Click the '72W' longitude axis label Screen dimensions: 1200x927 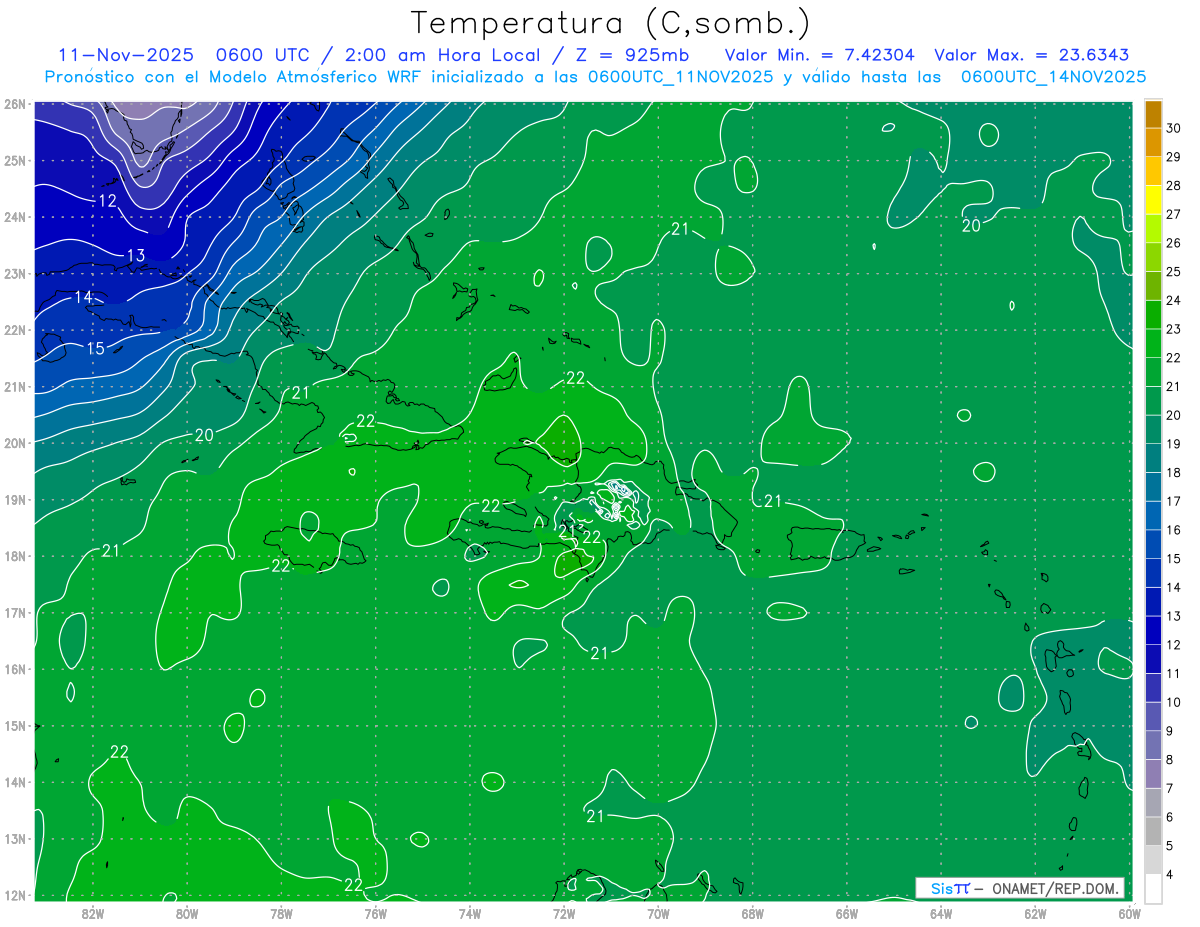click(x=564, y=912)
